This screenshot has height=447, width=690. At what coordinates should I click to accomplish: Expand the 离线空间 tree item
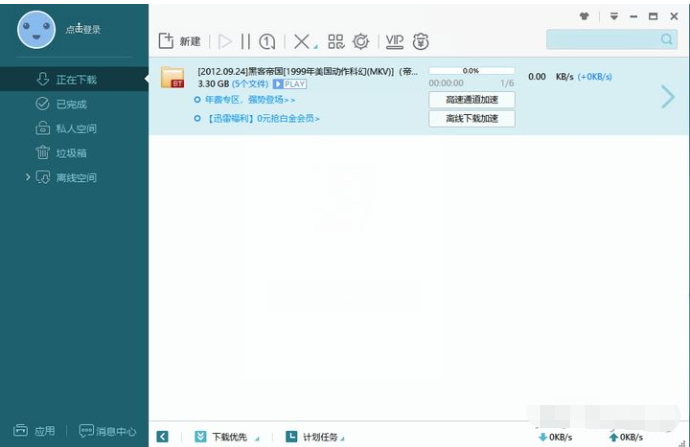(x=28, y=177)
